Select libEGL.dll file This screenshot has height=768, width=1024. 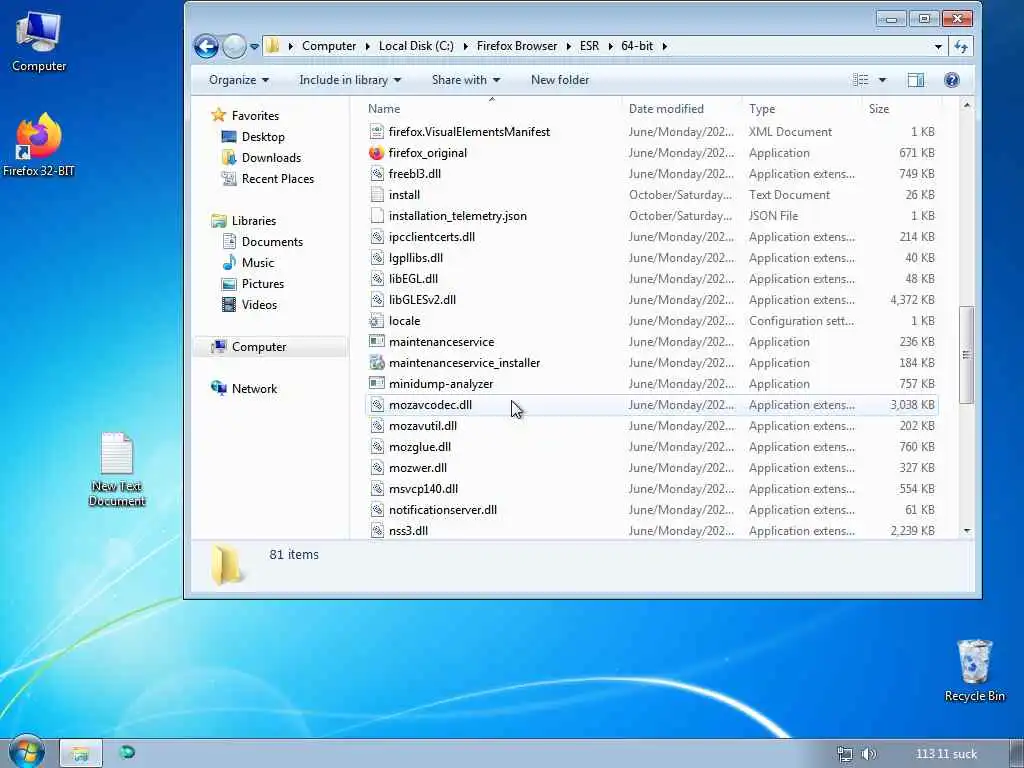413,279
